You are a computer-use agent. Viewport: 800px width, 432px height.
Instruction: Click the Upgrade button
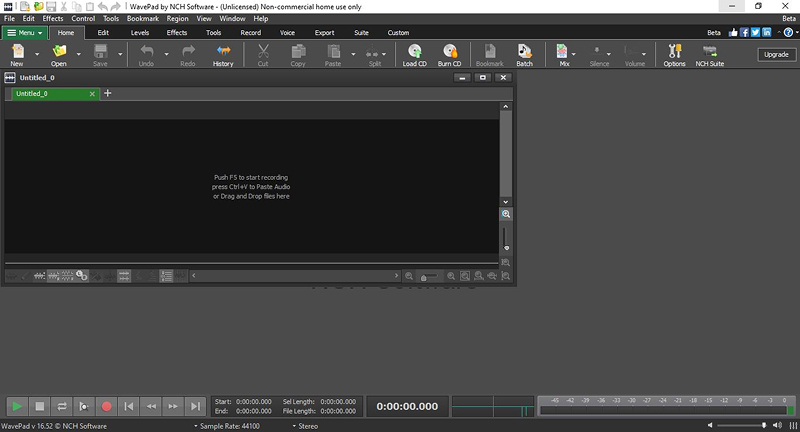pyautogui.click(x=776, y=55)
